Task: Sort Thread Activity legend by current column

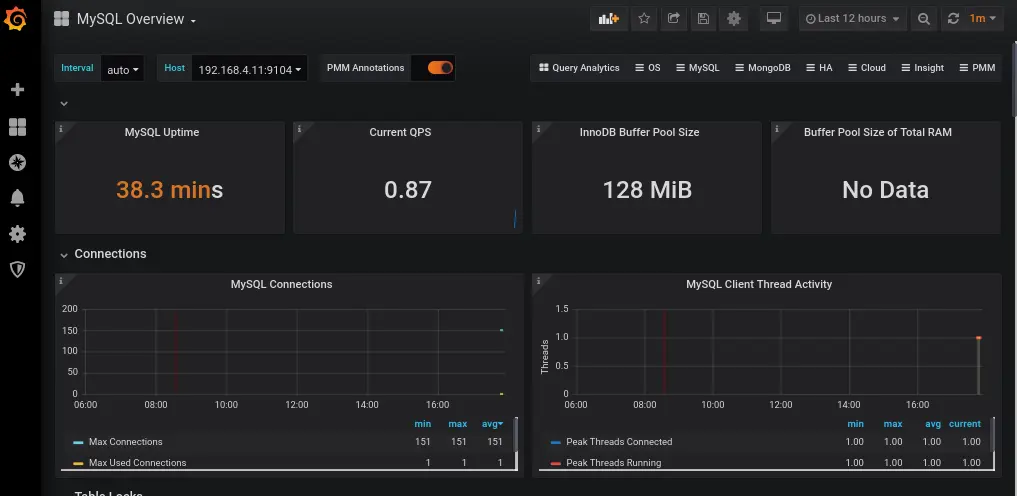Action: tap(965, 424)
